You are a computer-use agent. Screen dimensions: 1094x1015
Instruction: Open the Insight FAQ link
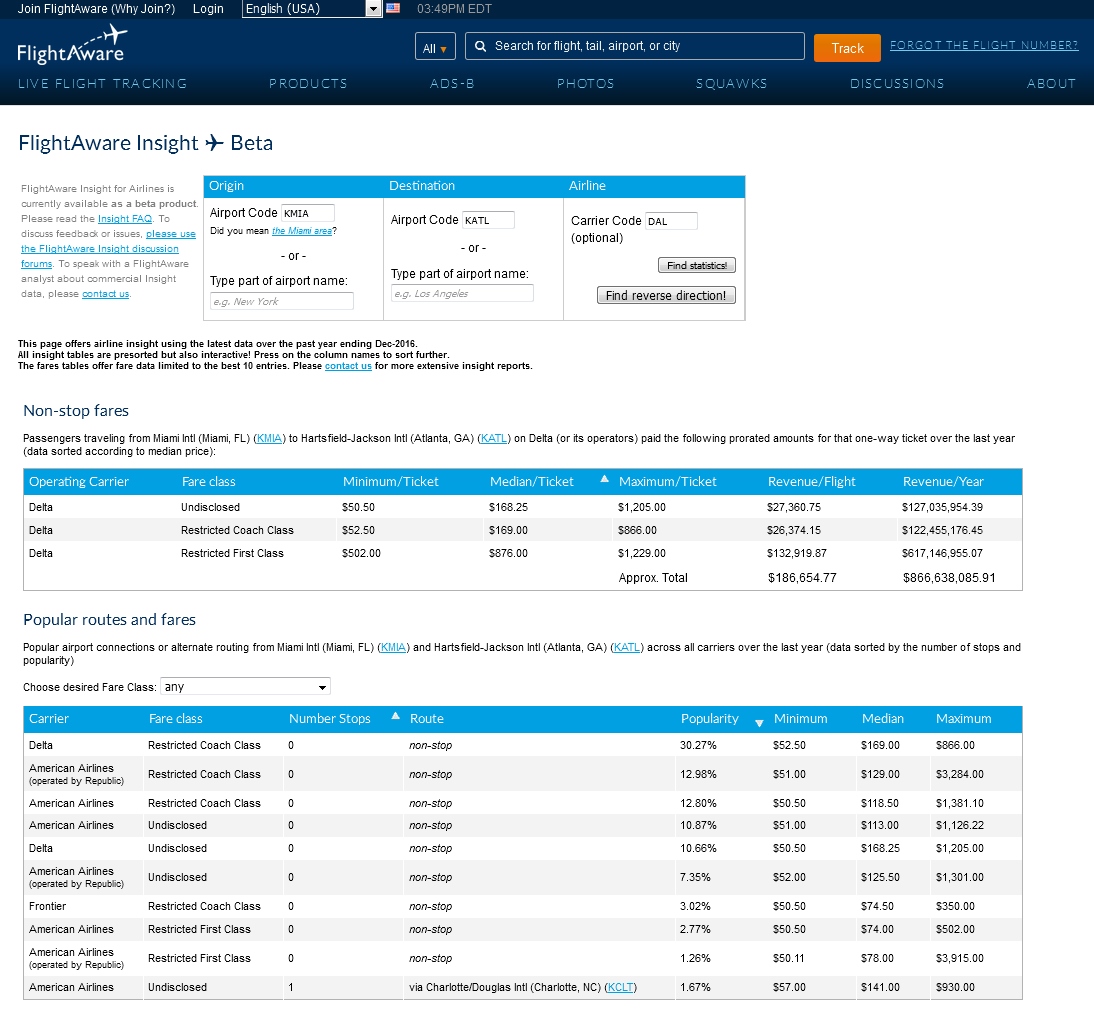124,218
